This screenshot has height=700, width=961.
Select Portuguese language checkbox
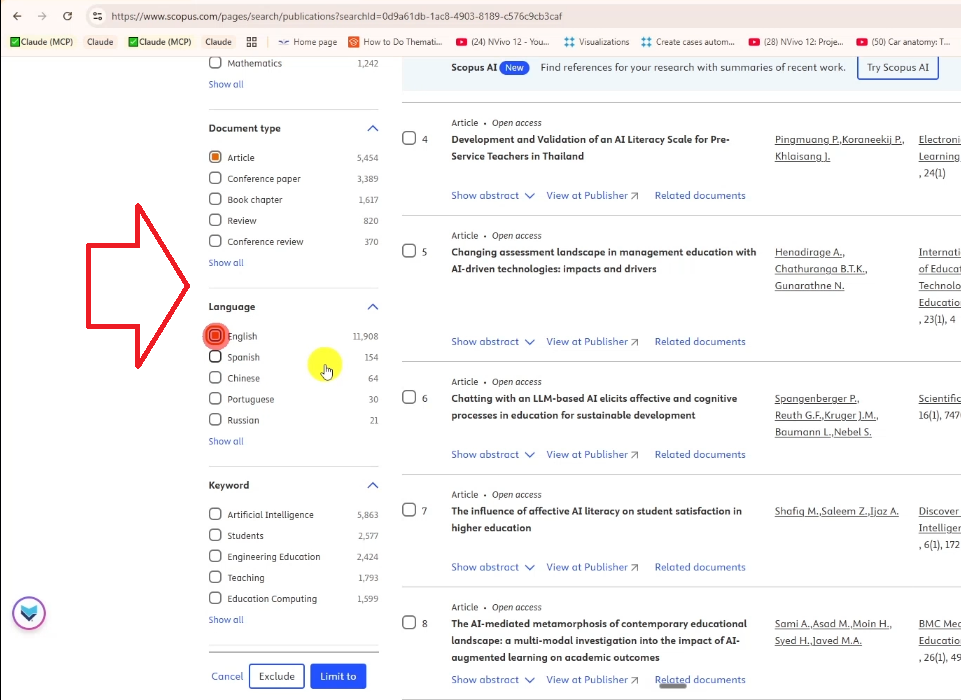pyautogui.click(x=215, y=398)
